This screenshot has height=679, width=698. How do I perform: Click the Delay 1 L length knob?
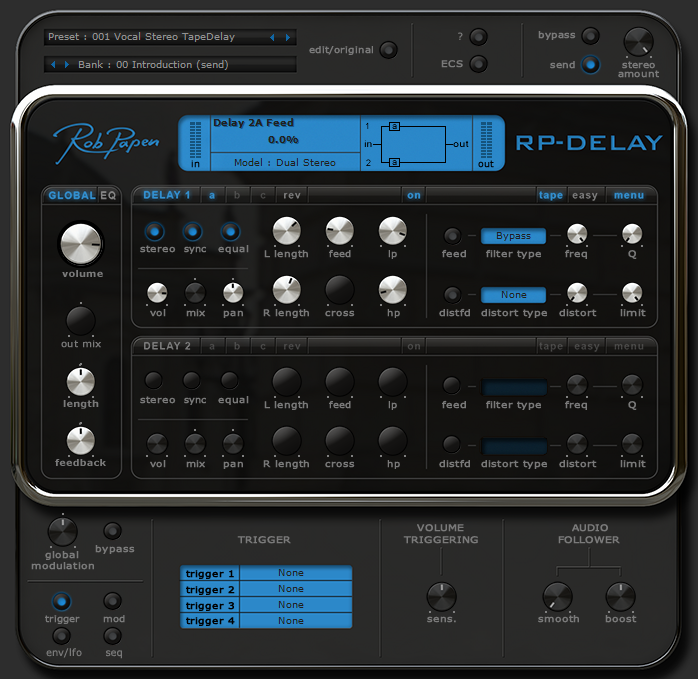(x=287, y=231)
